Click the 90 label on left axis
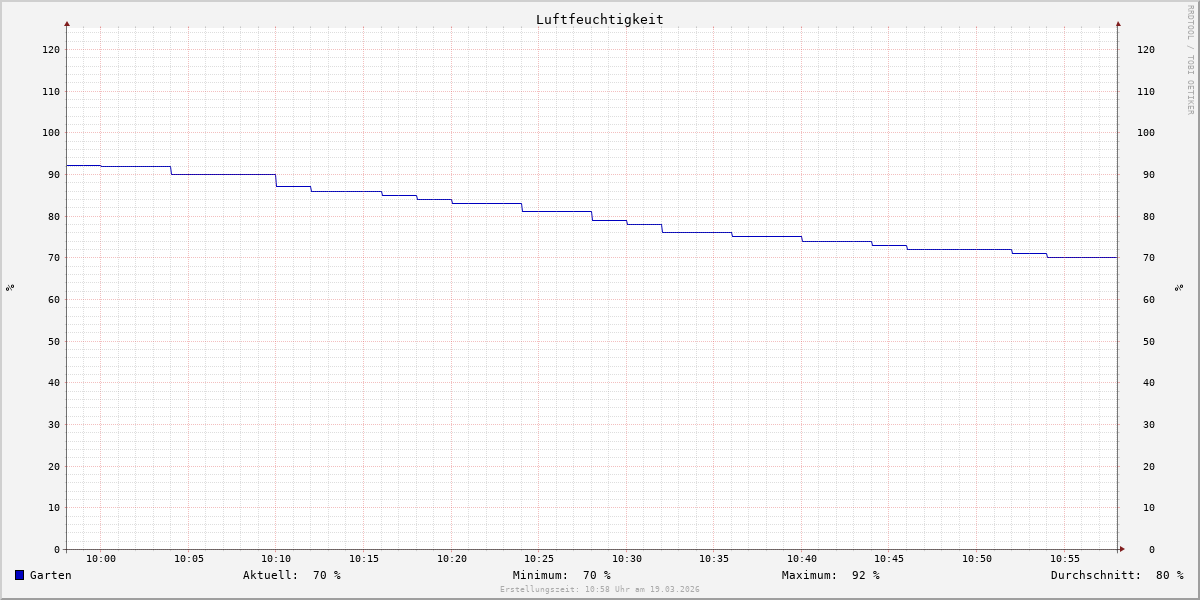 (x=54, y=174)
